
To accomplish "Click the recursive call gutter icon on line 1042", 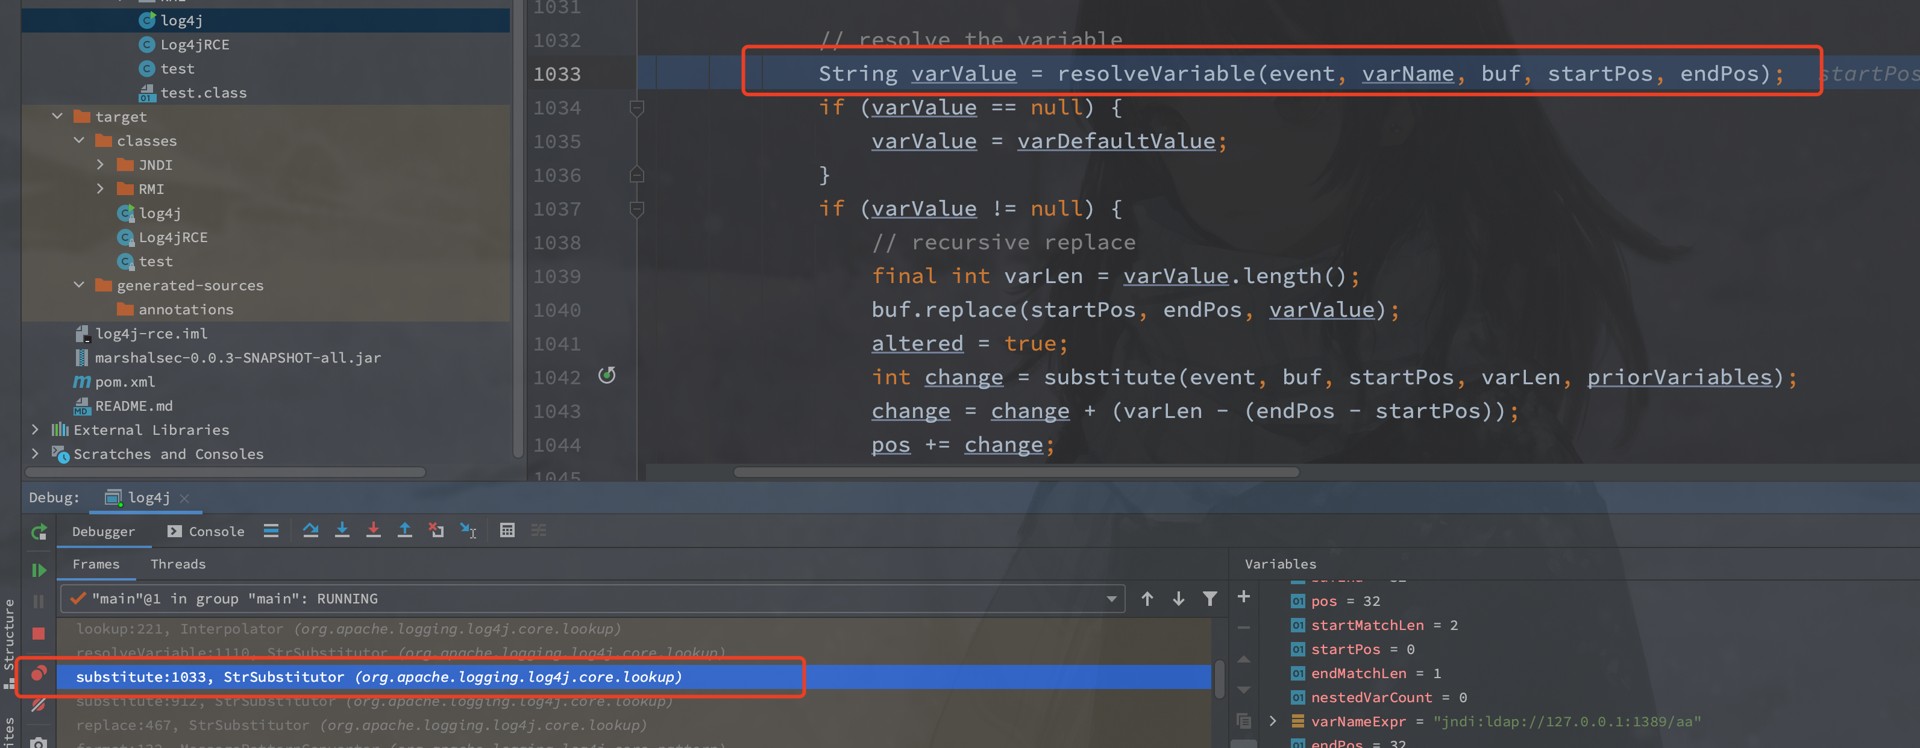I will (607, 376).
